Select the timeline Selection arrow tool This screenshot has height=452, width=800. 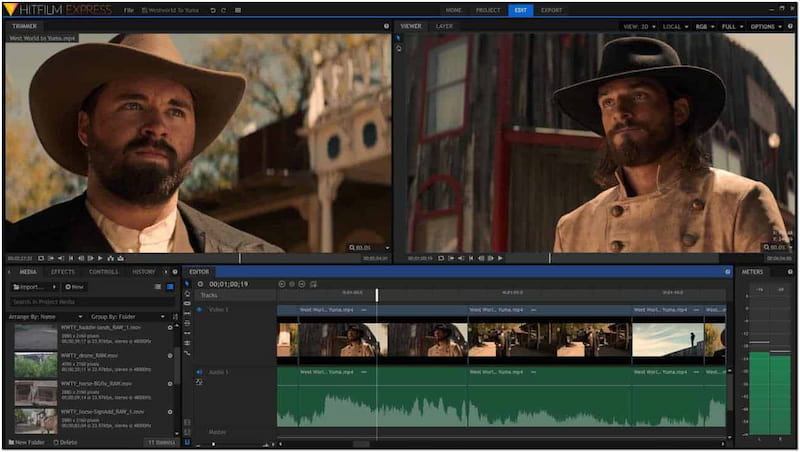[x=187, y=284]
